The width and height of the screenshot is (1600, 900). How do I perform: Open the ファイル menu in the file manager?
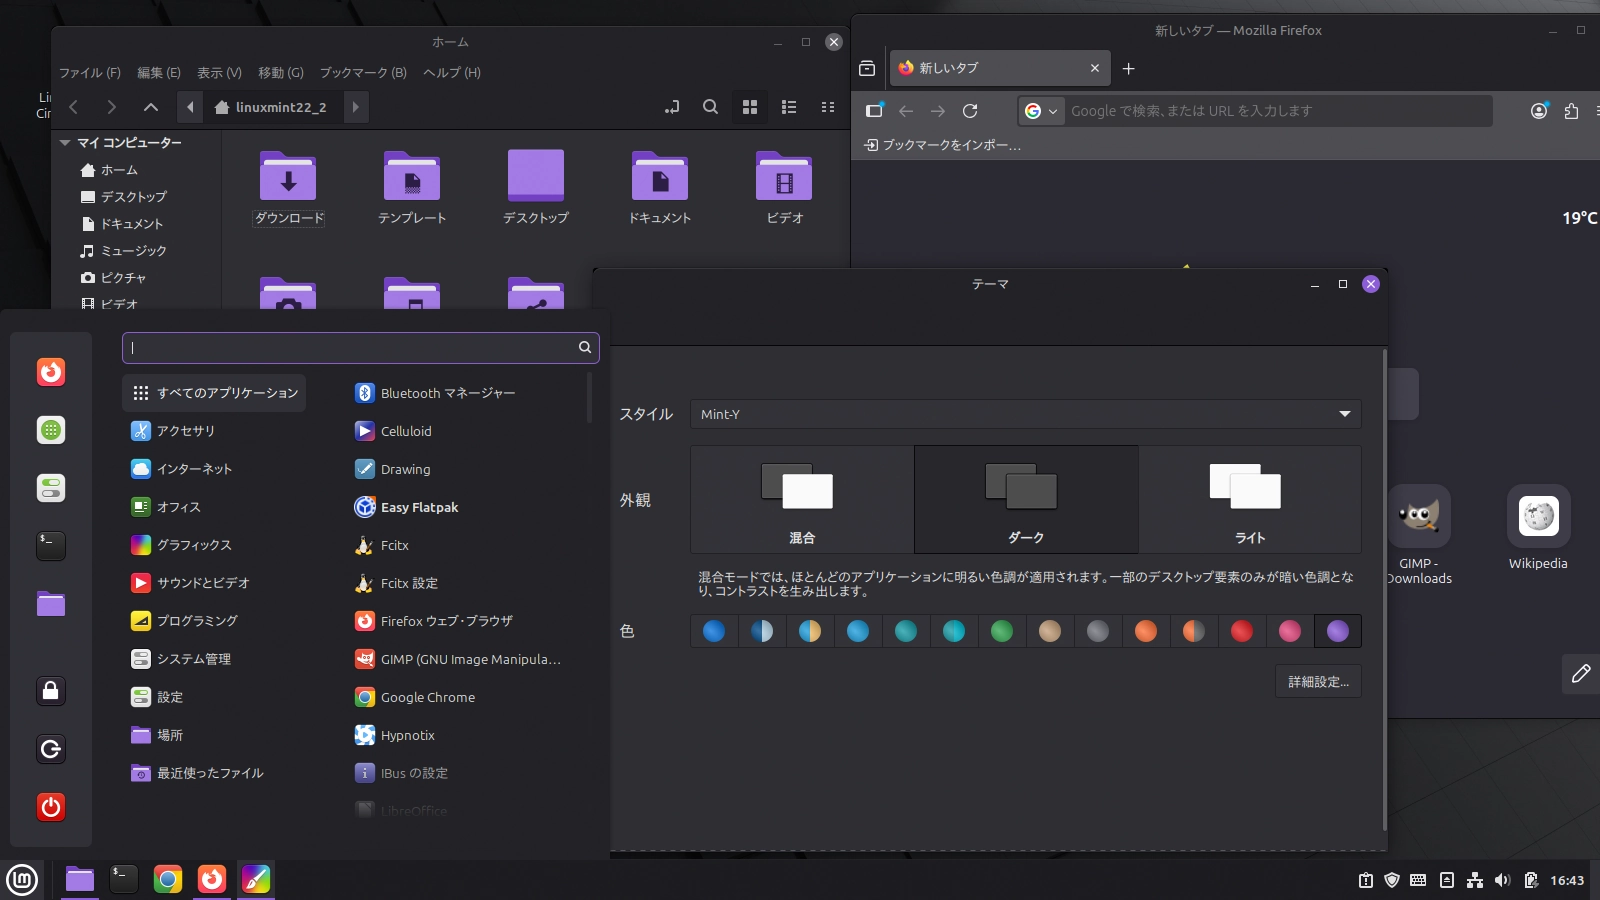click(x=90, y=72)
